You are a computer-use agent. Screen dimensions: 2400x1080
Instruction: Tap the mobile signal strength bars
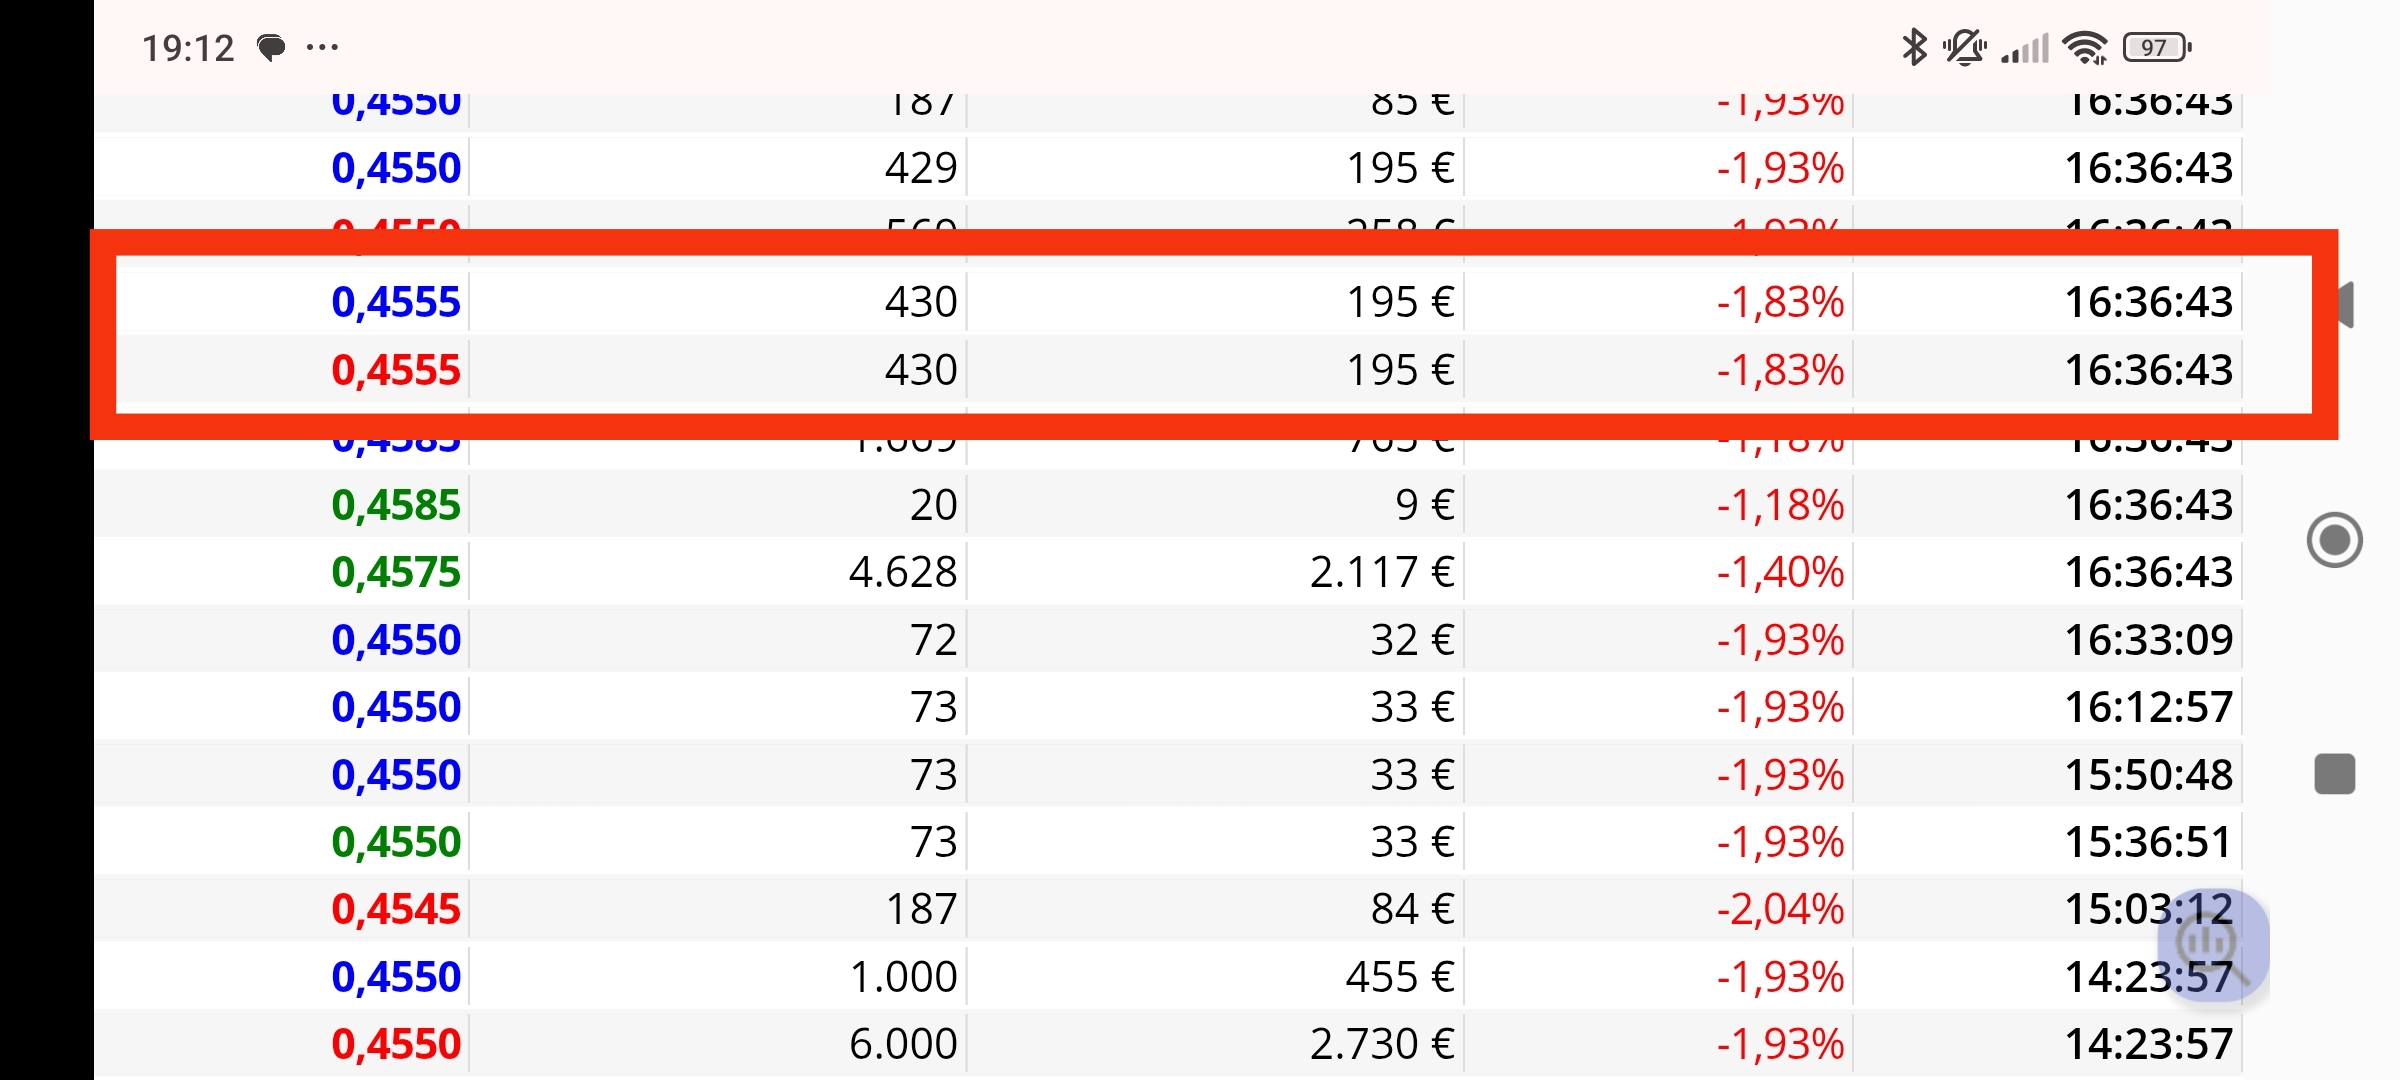(2025, 47)
